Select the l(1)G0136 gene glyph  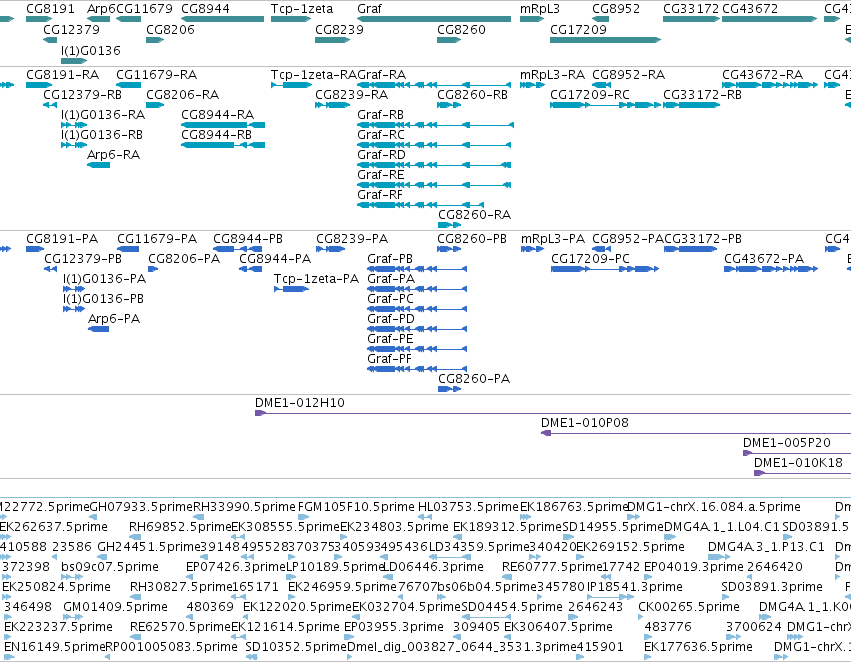click(x=74, y=61)
